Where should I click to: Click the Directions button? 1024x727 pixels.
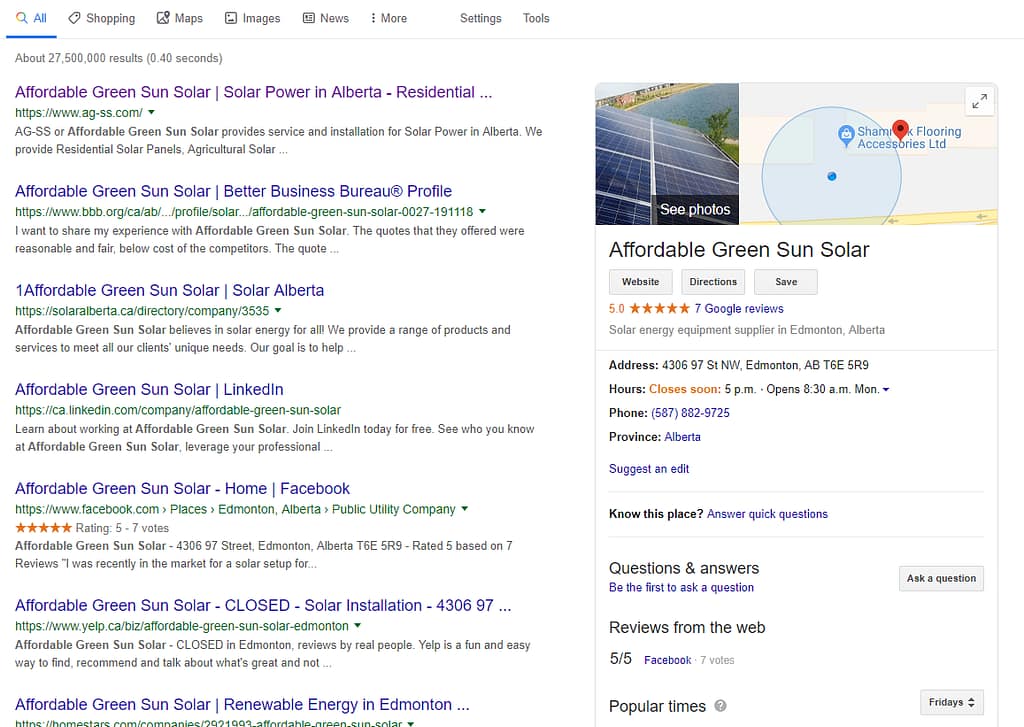point(712,282)
